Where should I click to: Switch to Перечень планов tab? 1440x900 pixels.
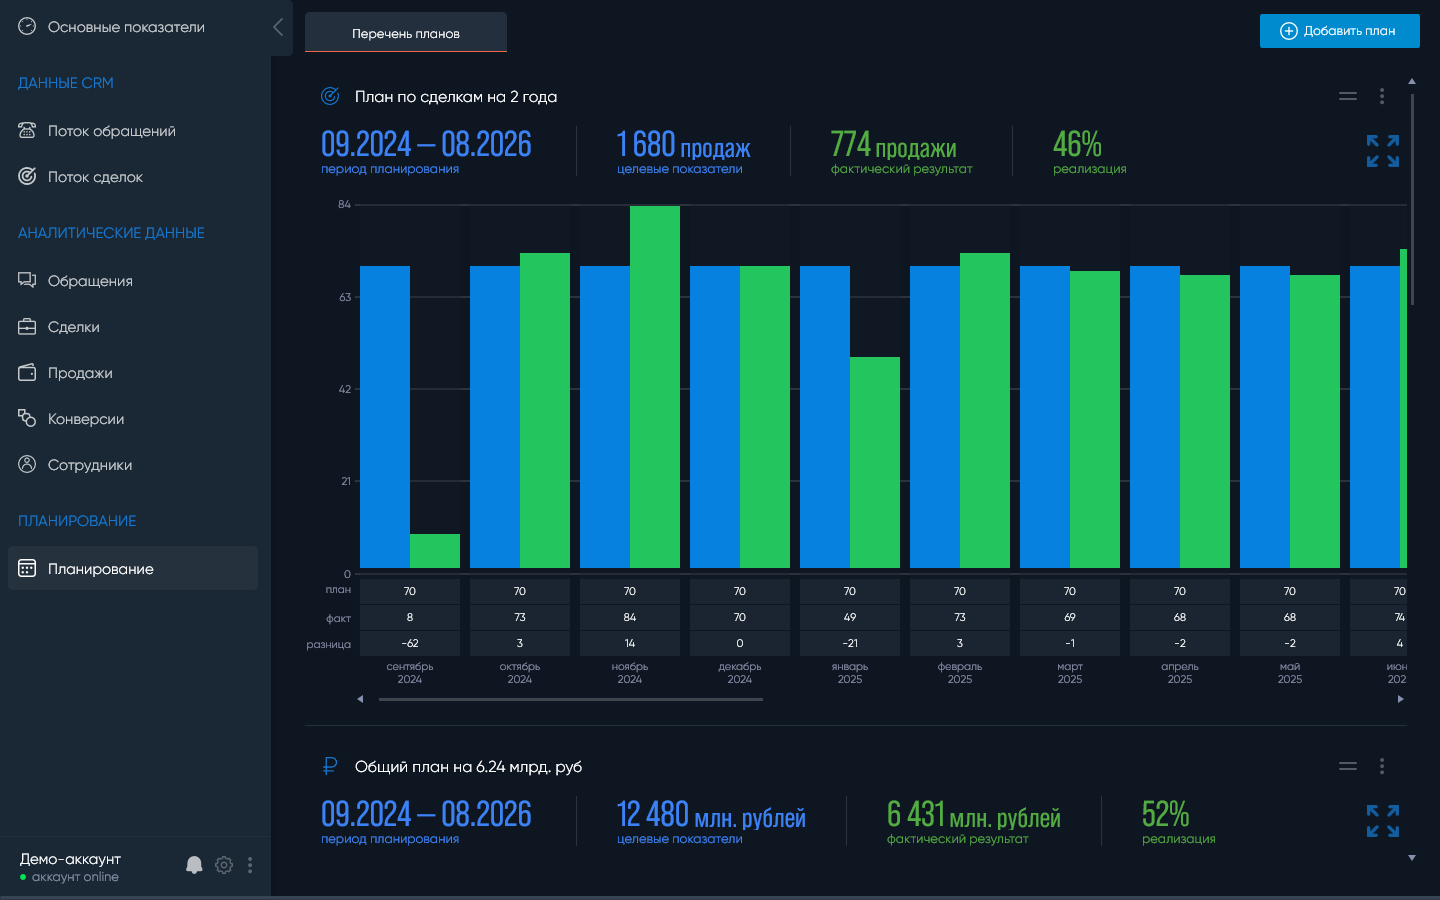click(406, 32)
